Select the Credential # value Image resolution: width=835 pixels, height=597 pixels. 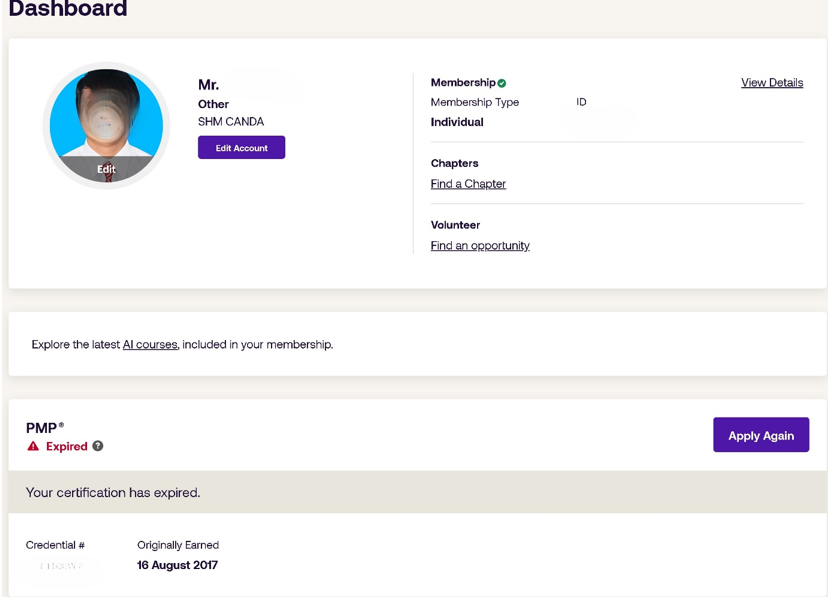tap(58, 566)
